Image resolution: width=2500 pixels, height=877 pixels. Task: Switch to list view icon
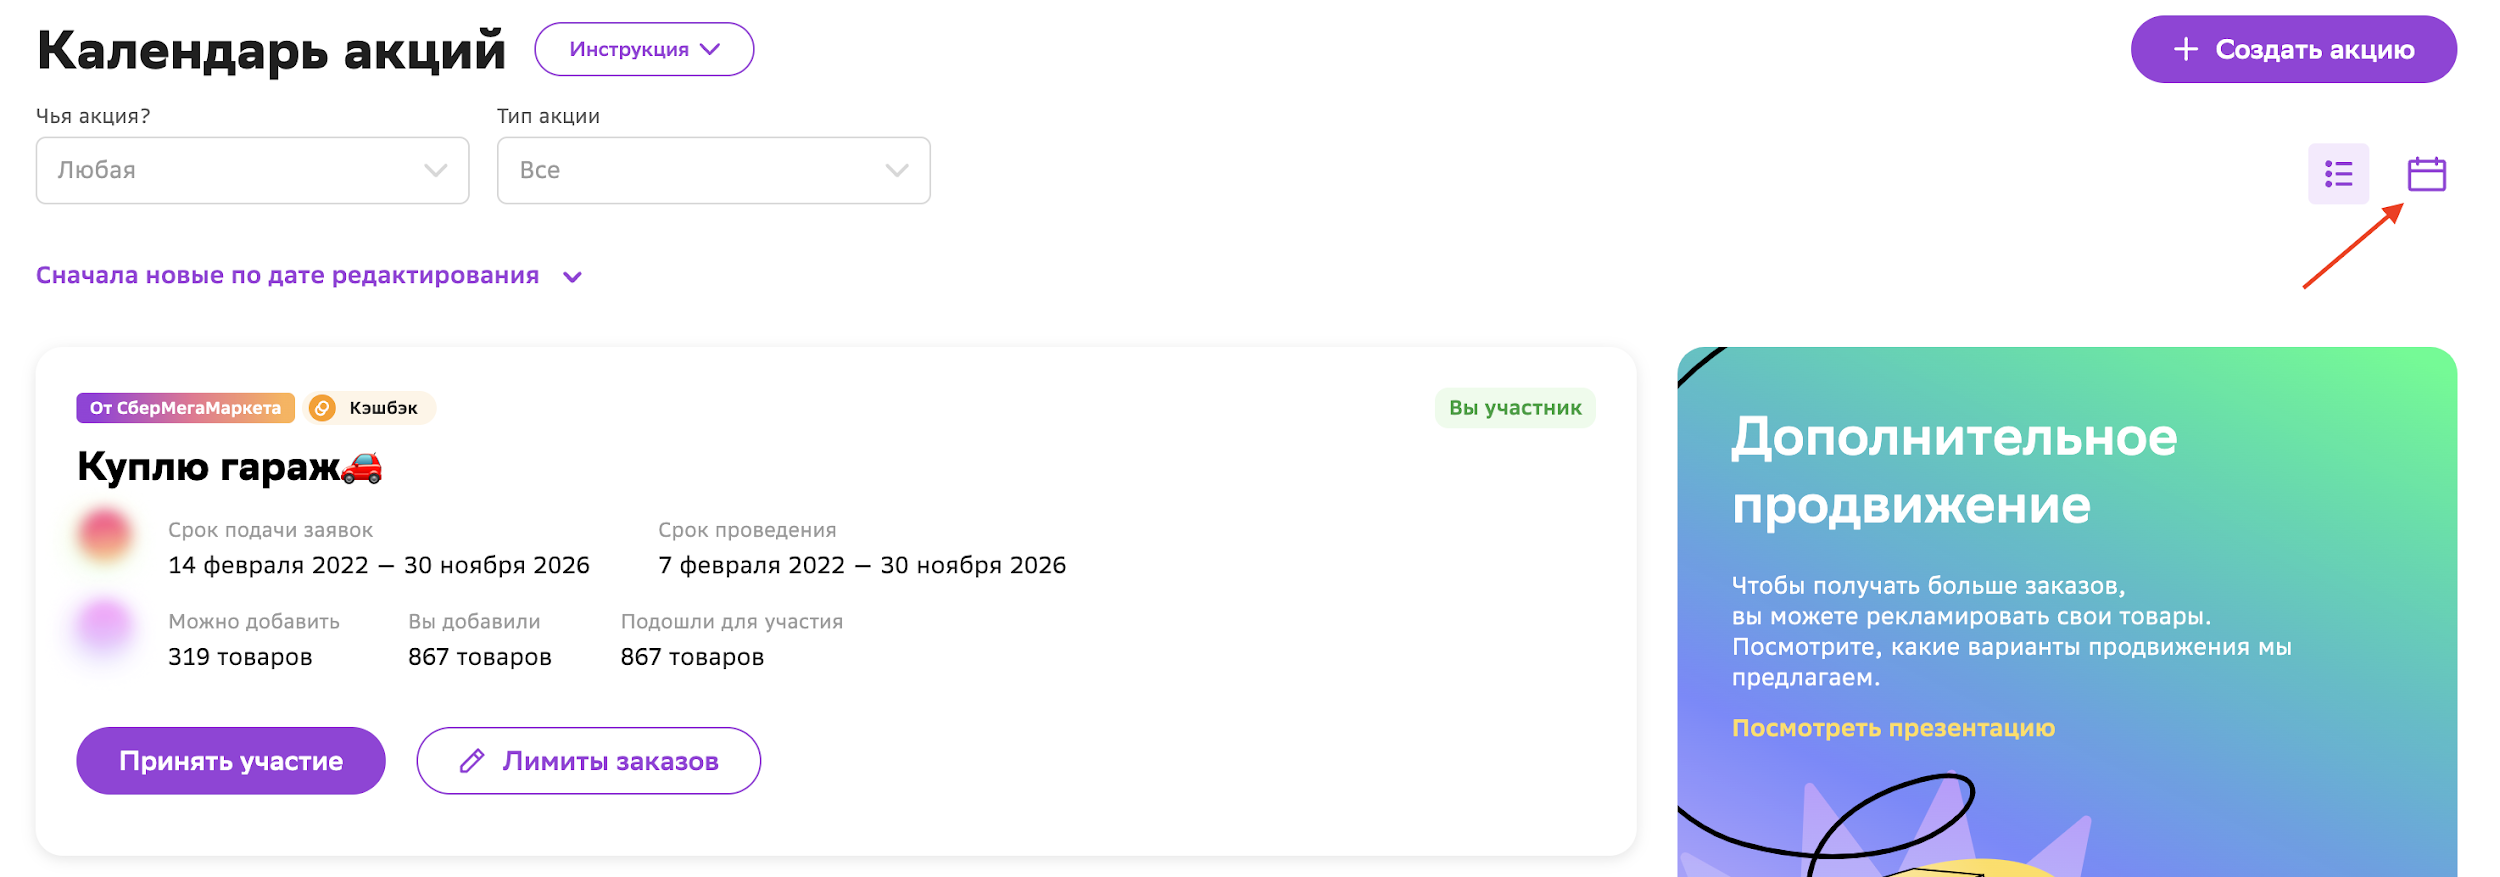(2337, 174)
